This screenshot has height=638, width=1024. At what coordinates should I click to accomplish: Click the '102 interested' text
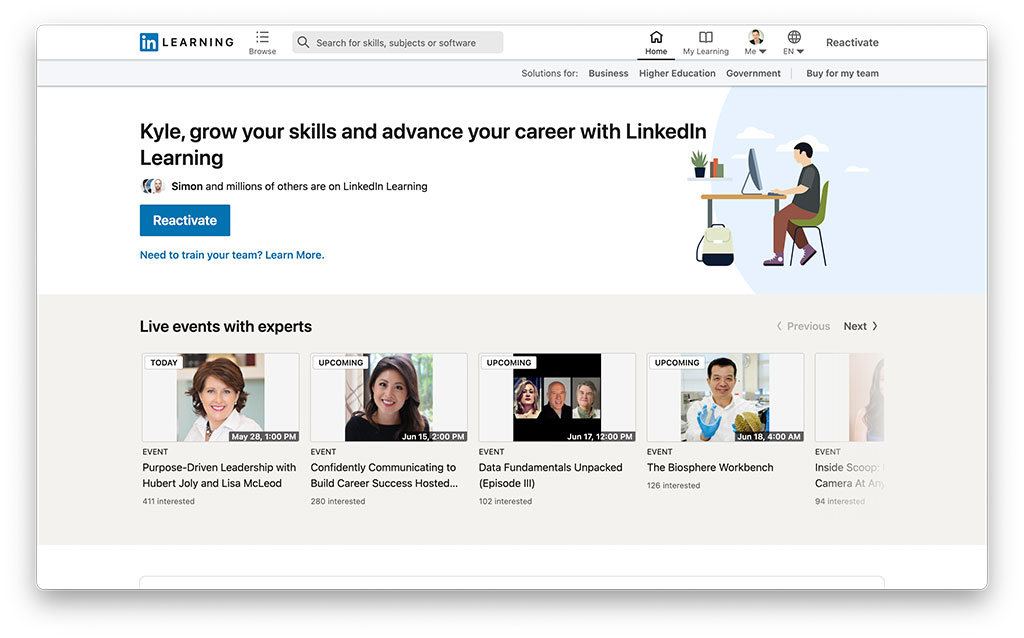[505, 502]
